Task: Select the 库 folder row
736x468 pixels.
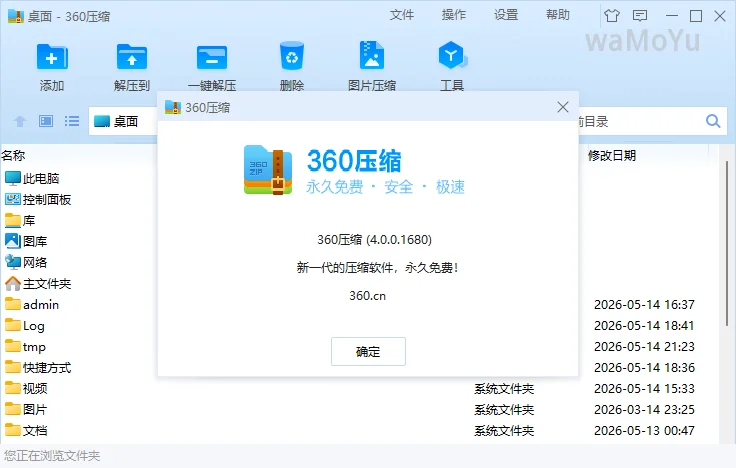Action: 20,221
